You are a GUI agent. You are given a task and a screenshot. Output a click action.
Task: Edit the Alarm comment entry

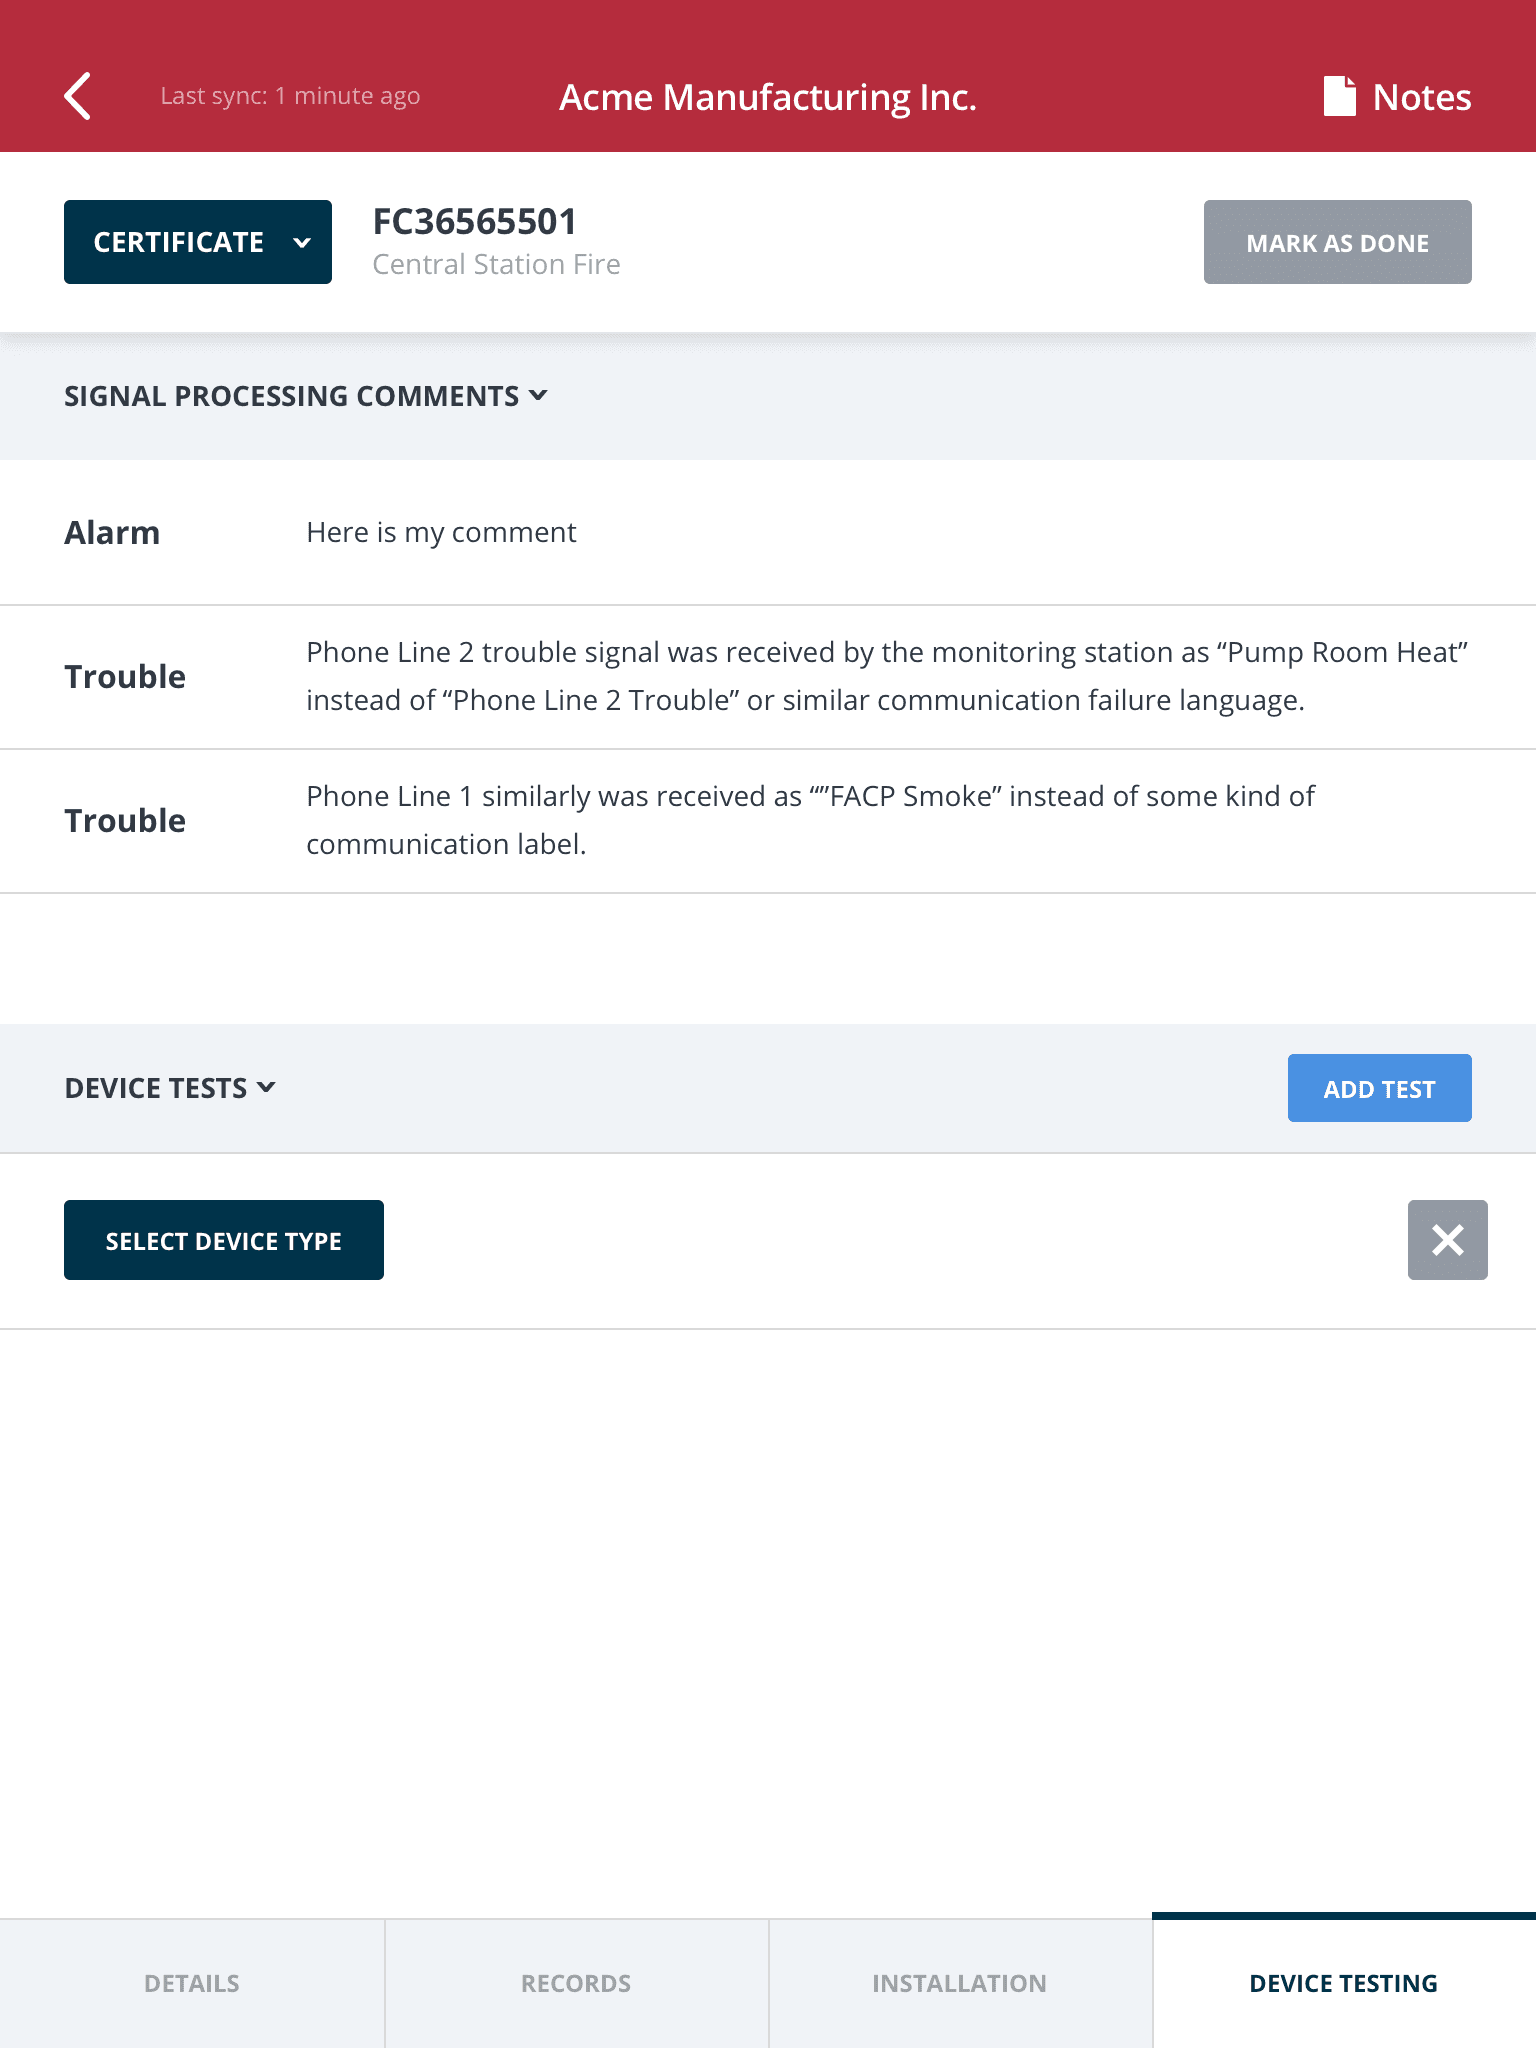(x=441, y=532)
